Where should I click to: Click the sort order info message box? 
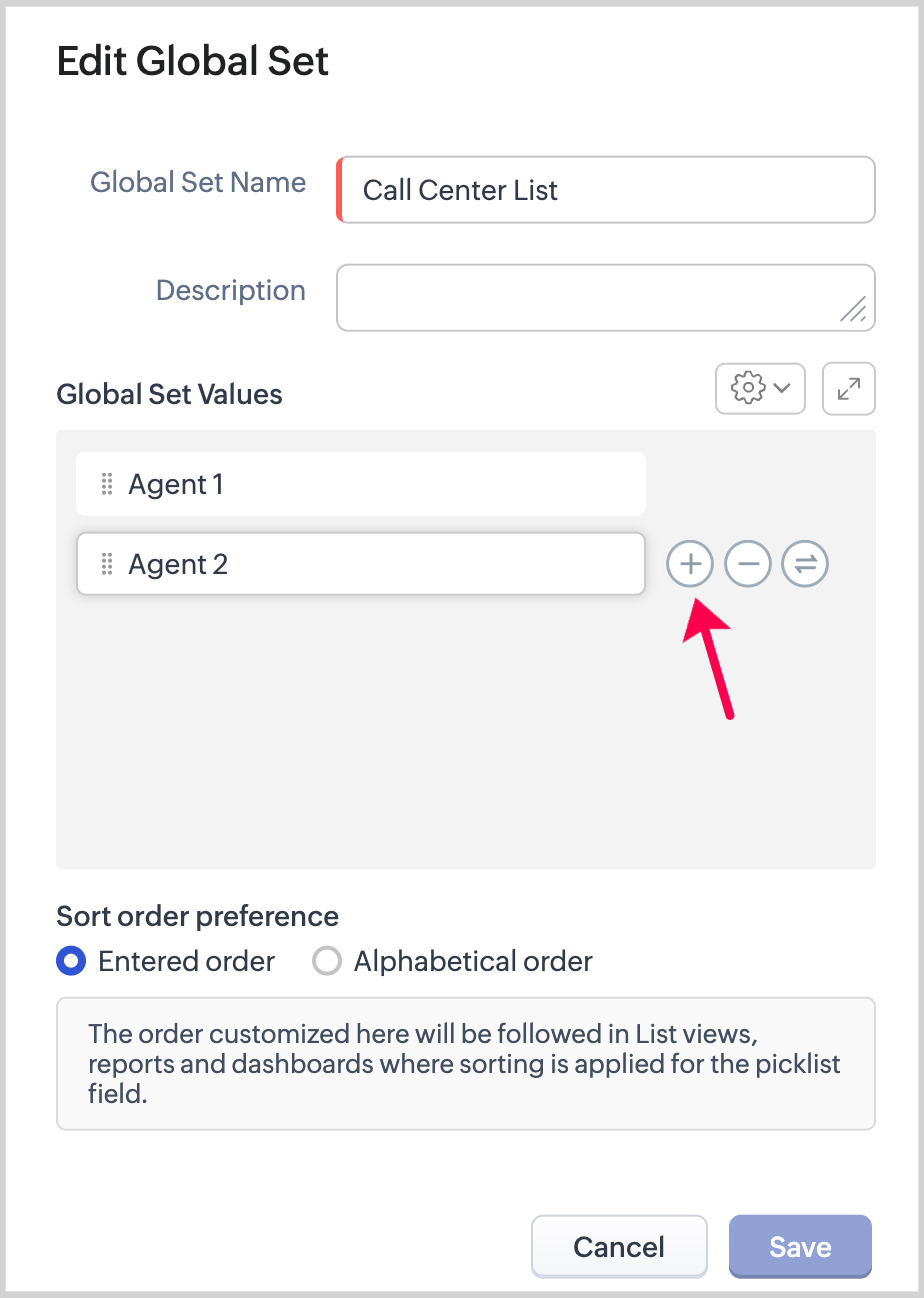[466, 1063]
